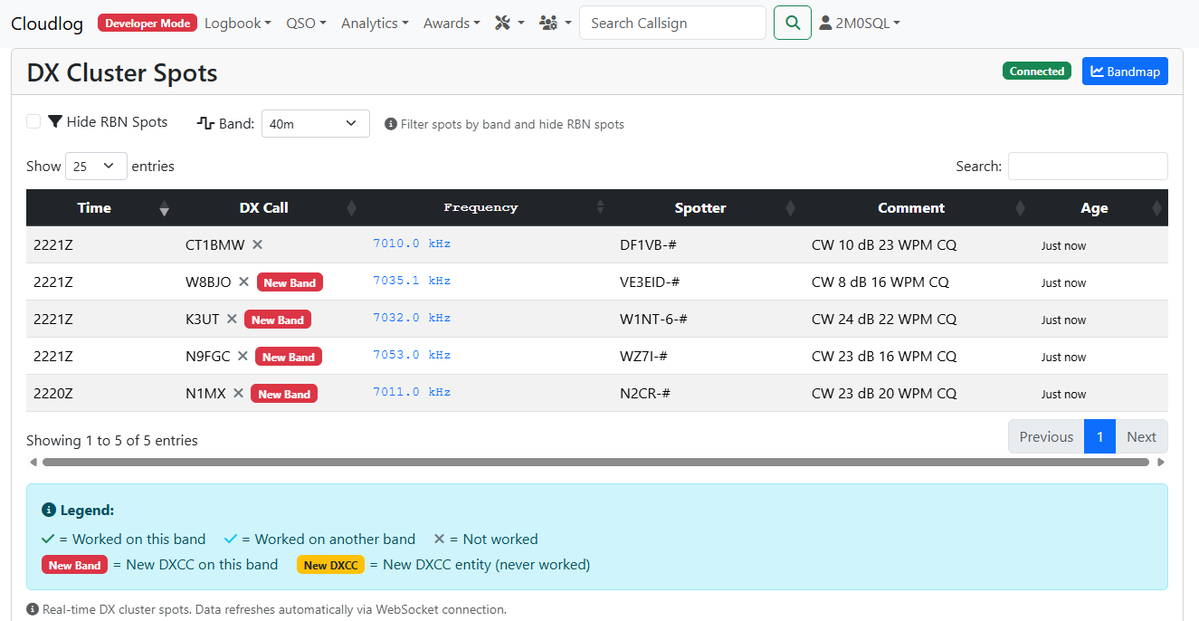Open the Bandmap with its chart button
This screenshot has width=1199, height=621.
click(x=1124, y=70)
